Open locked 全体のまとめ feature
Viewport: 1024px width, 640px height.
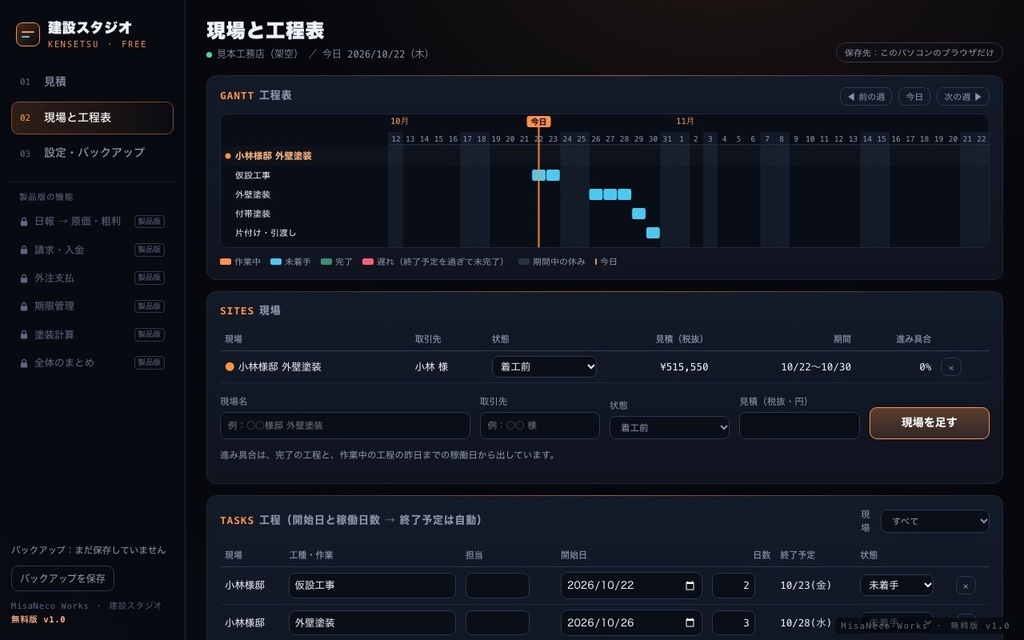(92, 363)
